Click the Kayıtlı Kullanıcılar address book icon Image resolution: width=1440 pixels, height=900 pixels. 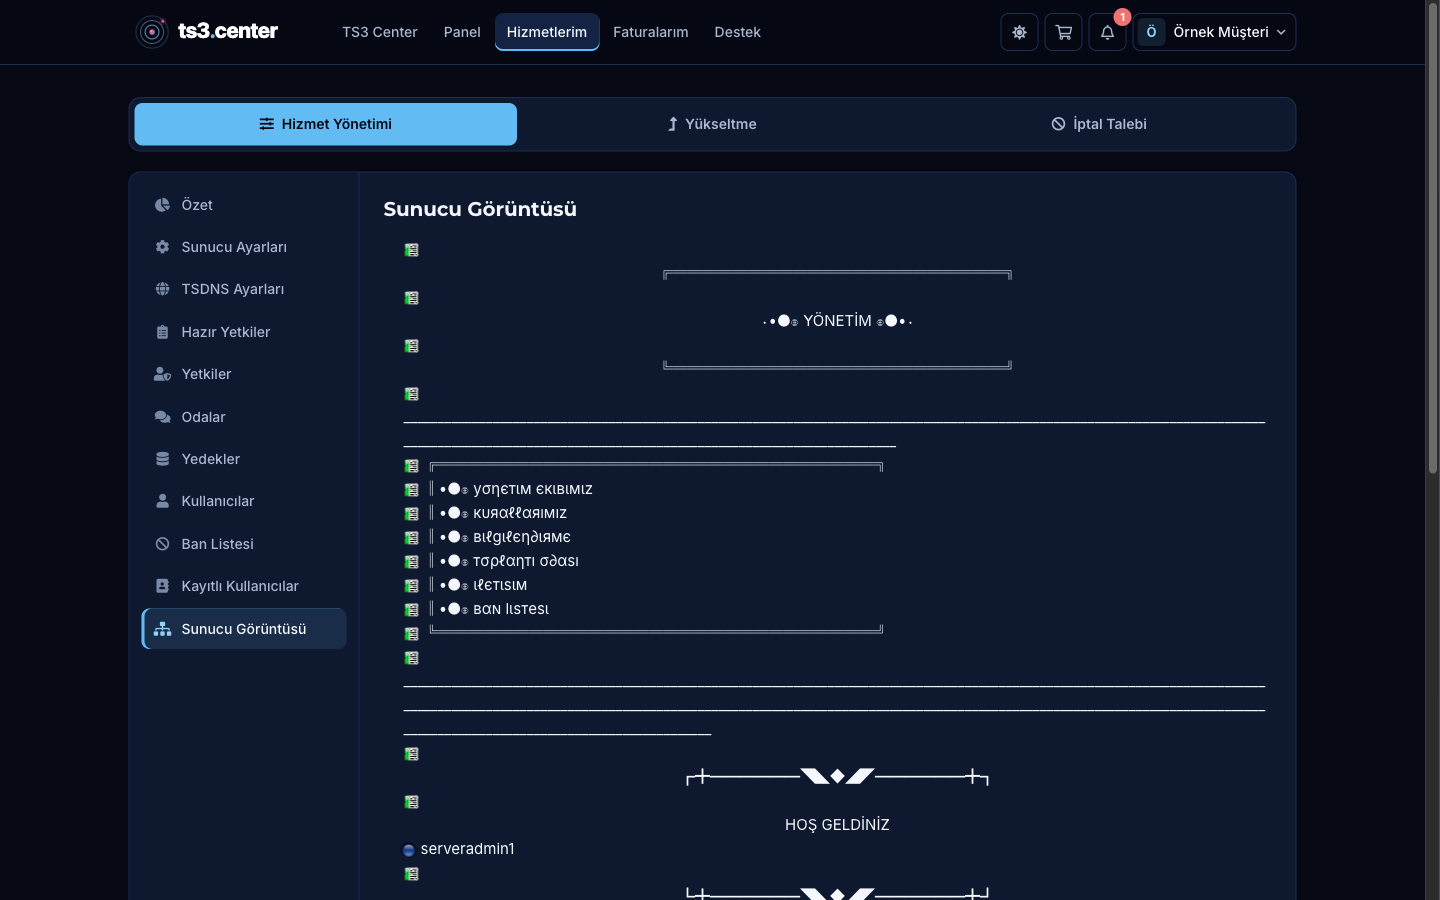point(162,586)
